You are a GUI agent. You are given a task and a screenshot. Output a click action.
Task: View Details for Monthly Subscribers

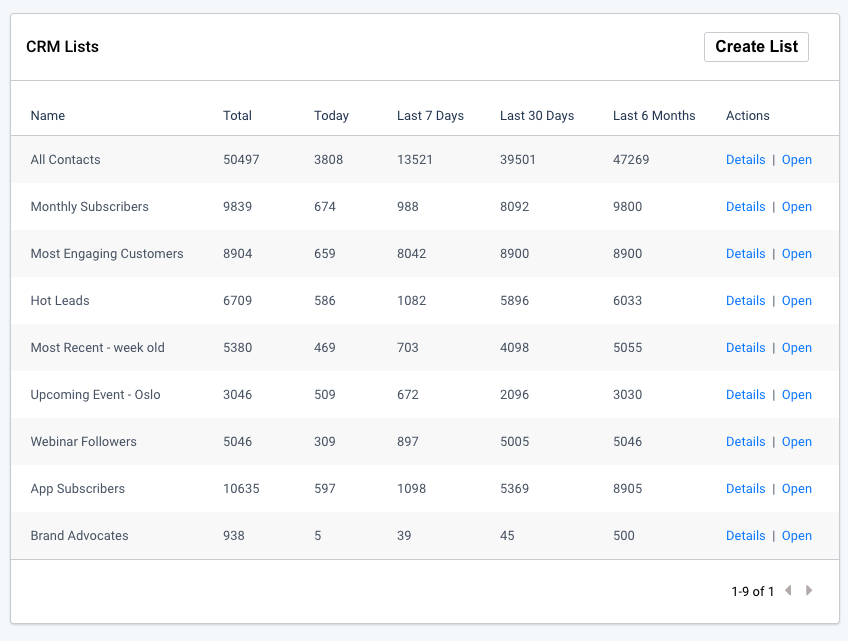(x=745, y=206)
